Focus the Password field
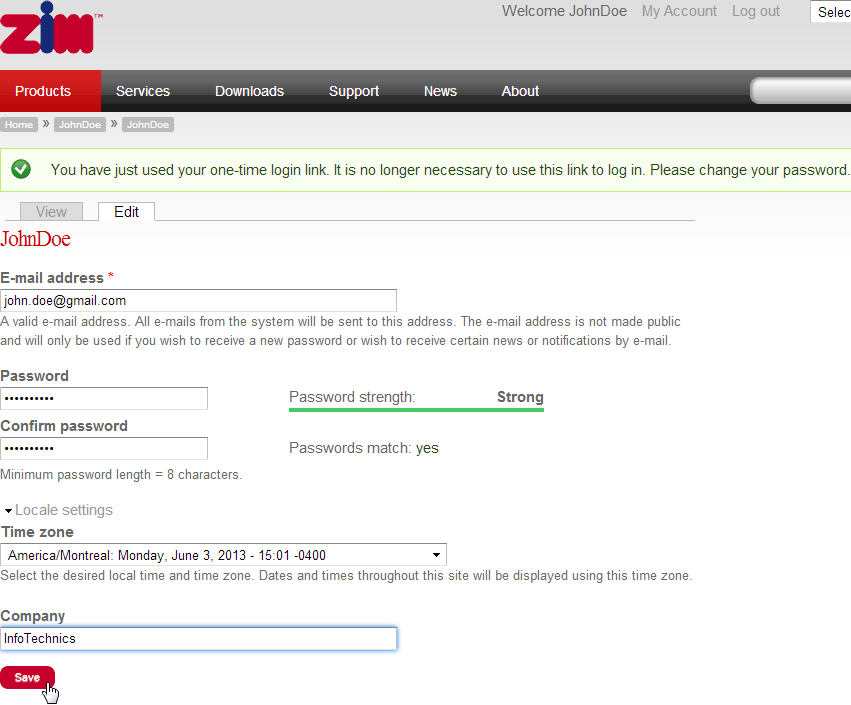The image size is (851, 705). 104,398
